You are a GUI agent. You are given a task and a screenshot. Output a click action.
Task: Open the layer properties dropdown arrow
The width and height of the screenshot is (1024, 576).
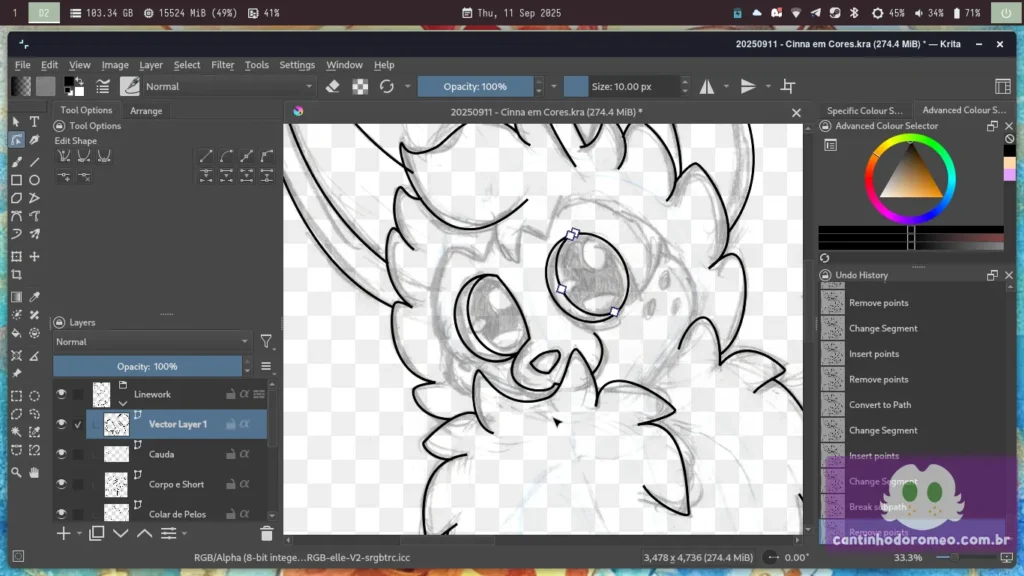185,534
